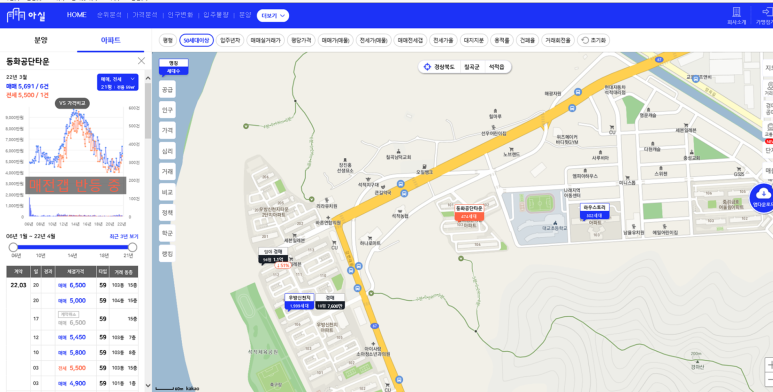The height and width of the screenshot is (392, 773).
Task: Open the 가격분석 menu
Action: pos(144,15)
